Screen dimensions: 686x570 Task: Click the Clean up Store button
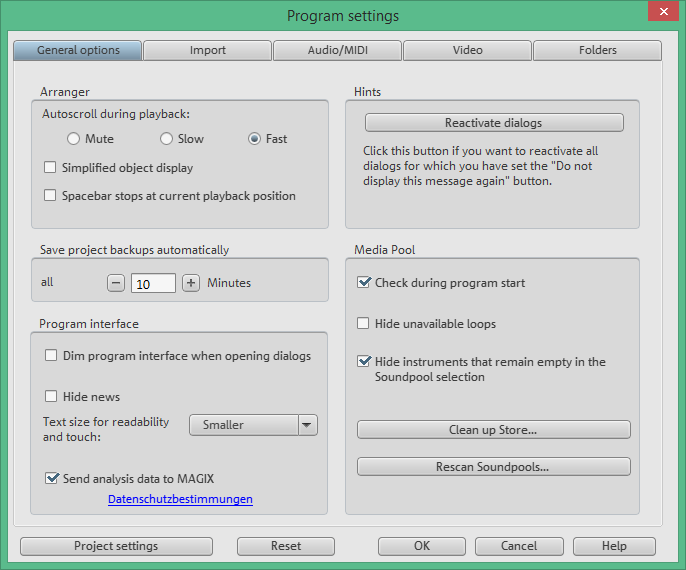pyautogui.click(x=494, y=430)
